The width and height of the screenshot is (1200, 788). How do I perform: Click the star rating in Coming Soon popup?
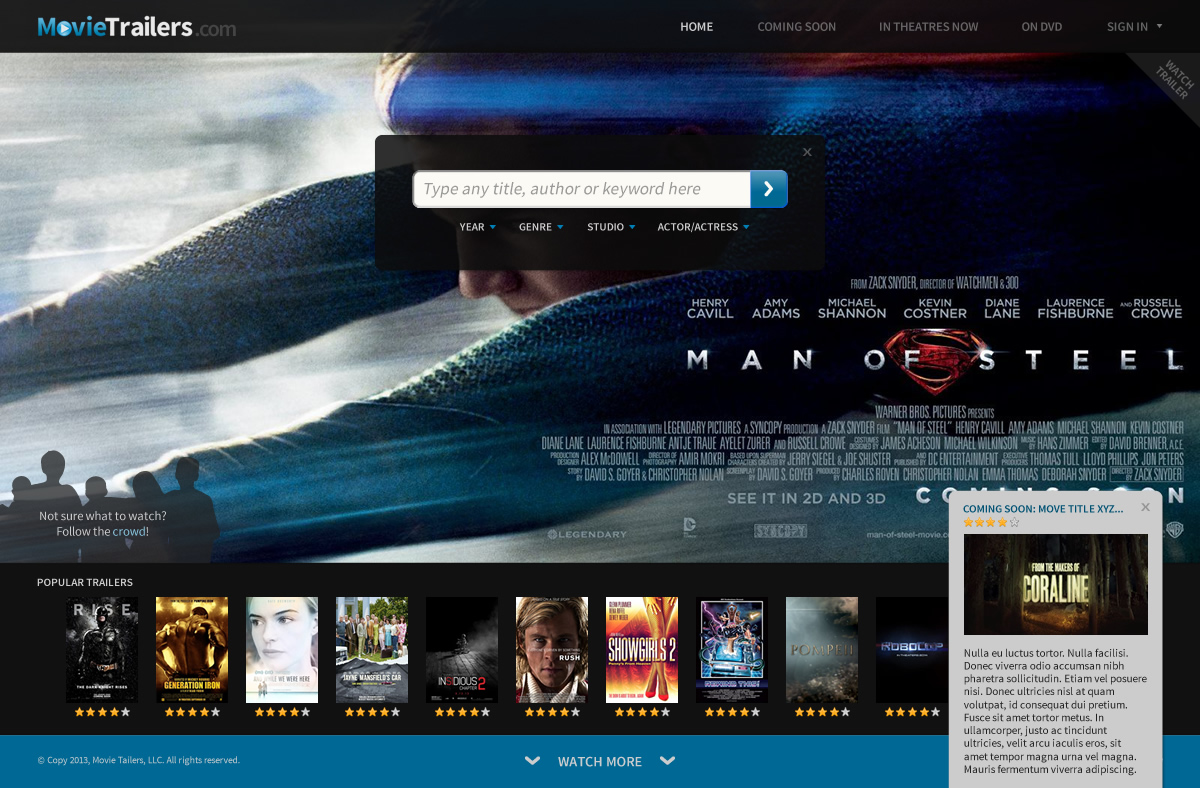click(x=992, y=522)
